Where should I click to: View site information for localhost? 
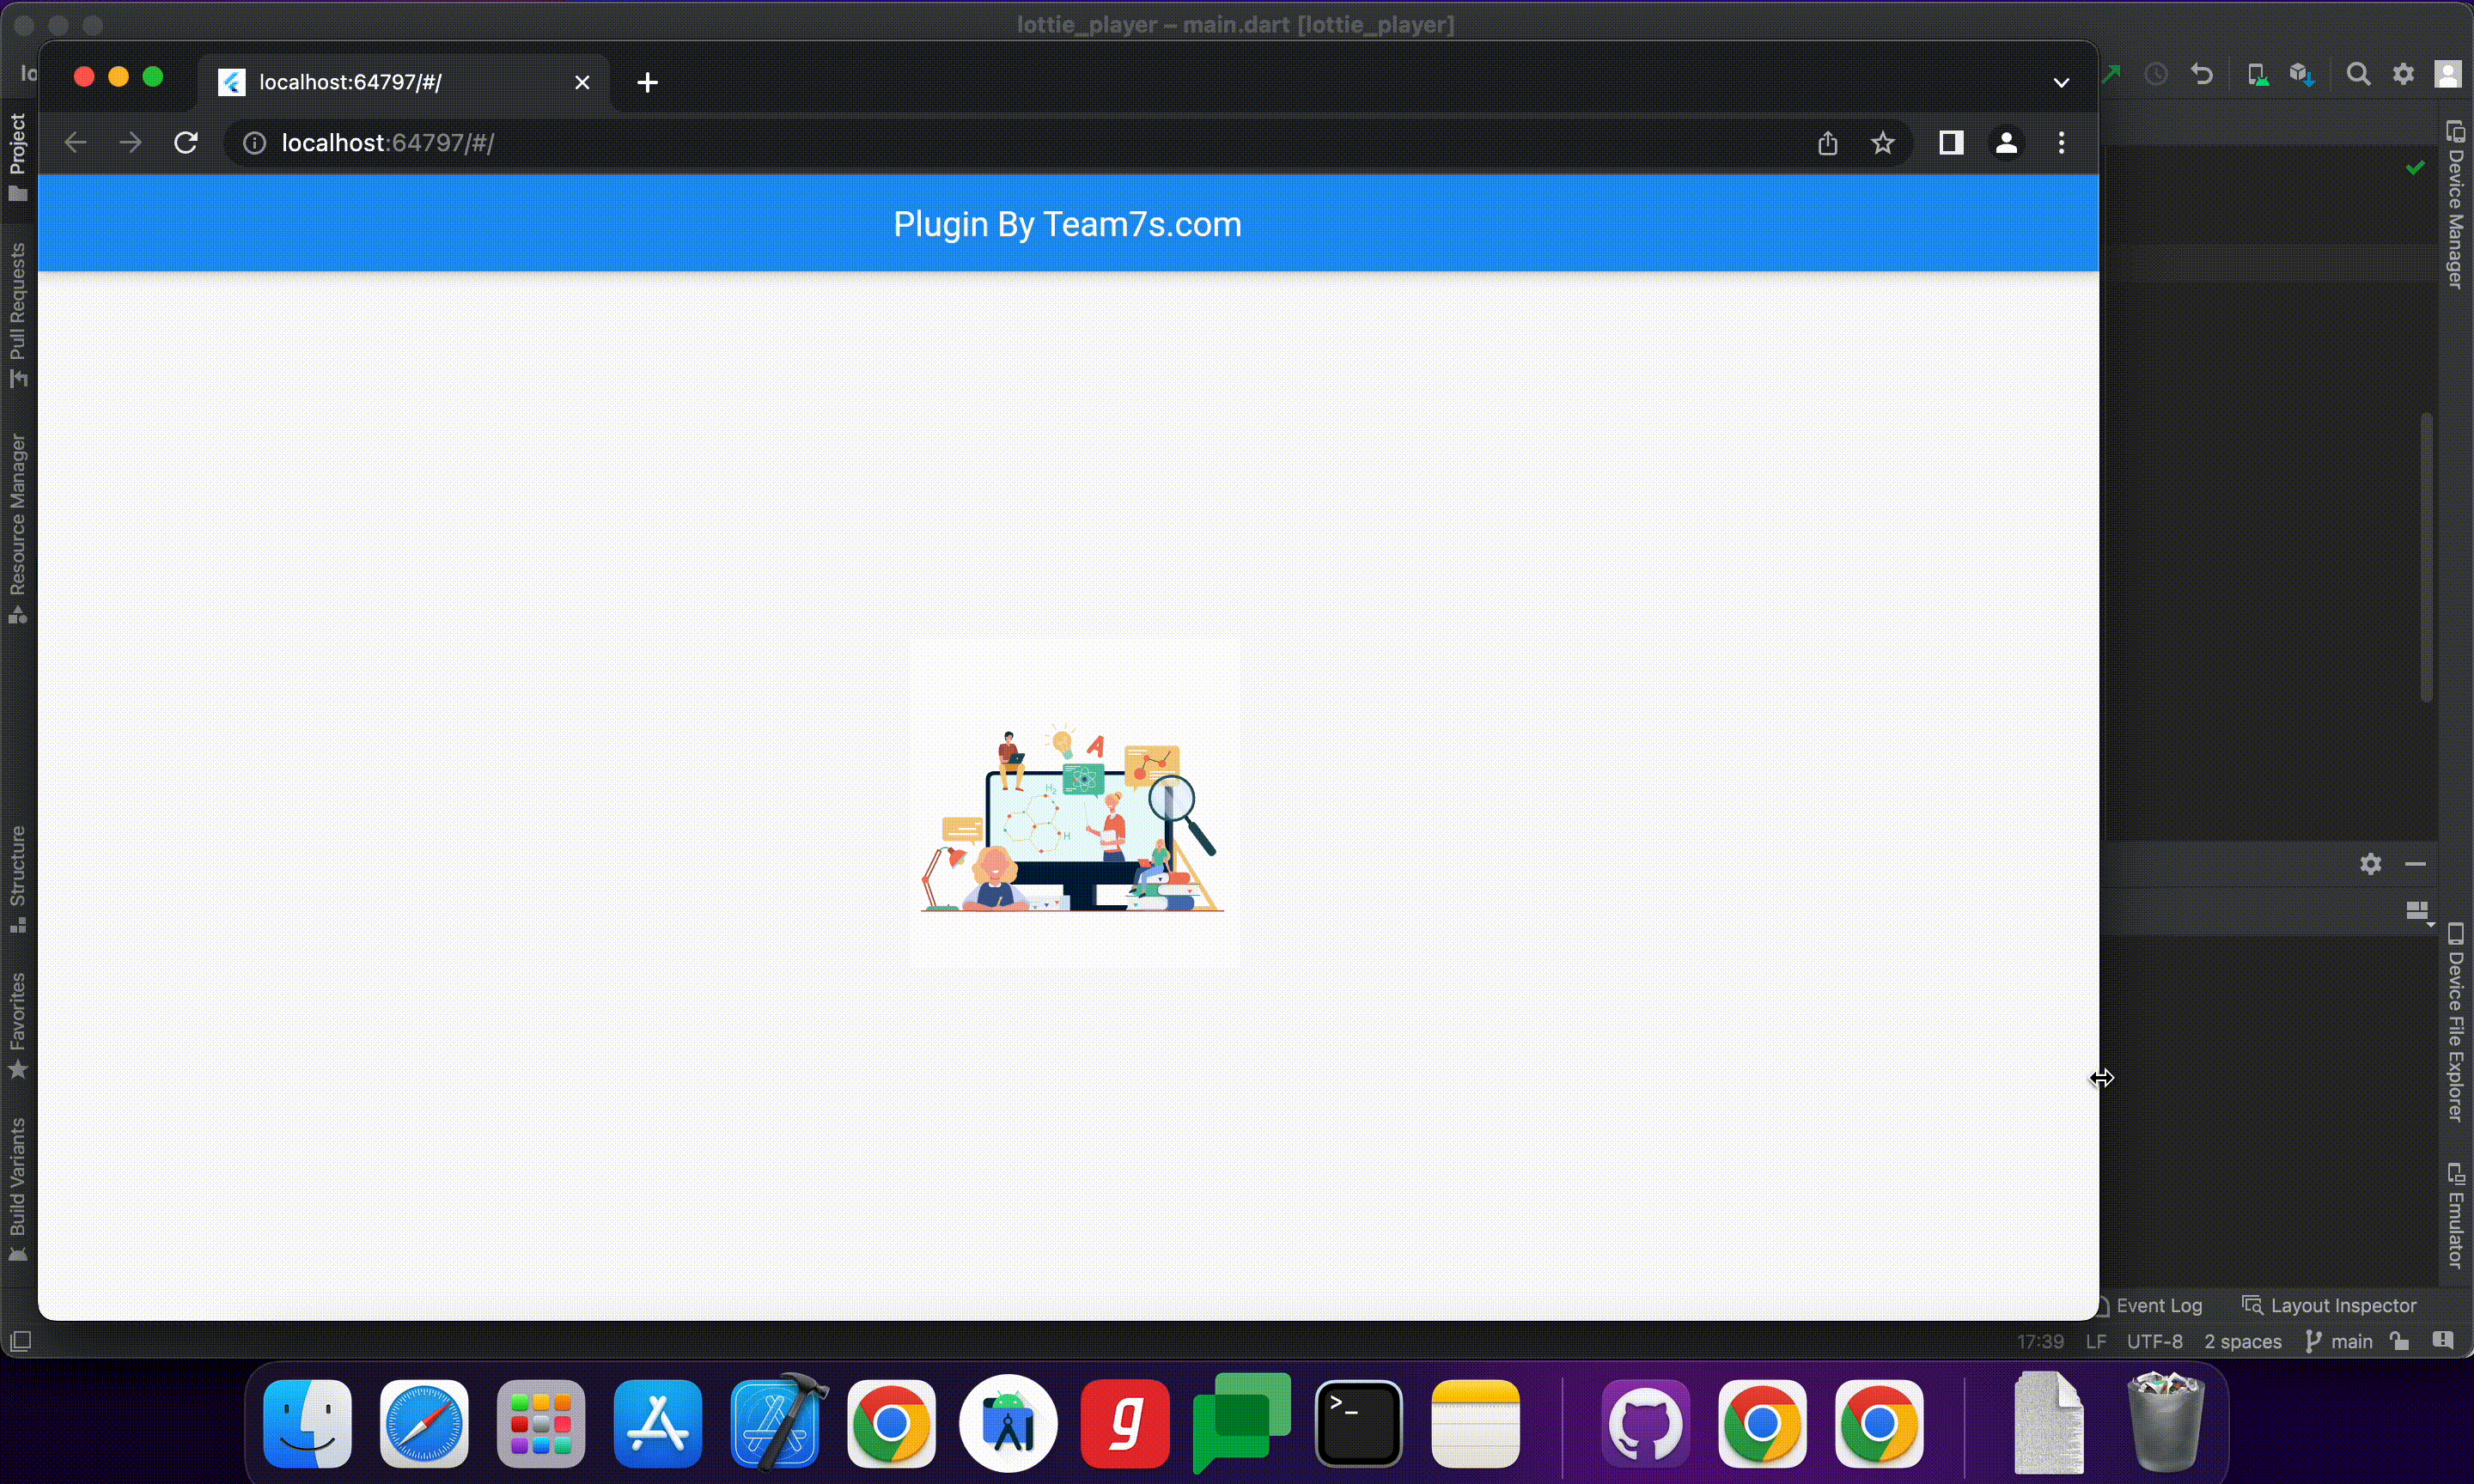click(255, 143)
